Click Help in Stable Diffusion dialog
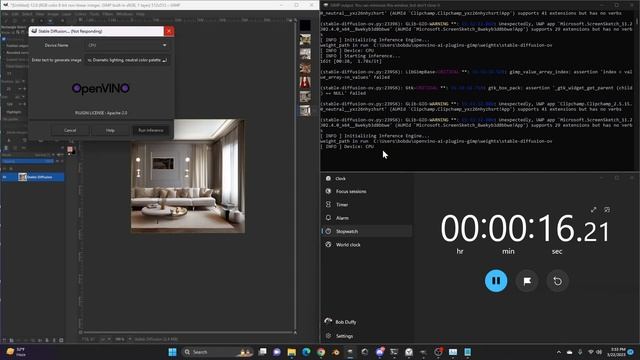This screenshot has height=360, width=640. click(110, 130)
